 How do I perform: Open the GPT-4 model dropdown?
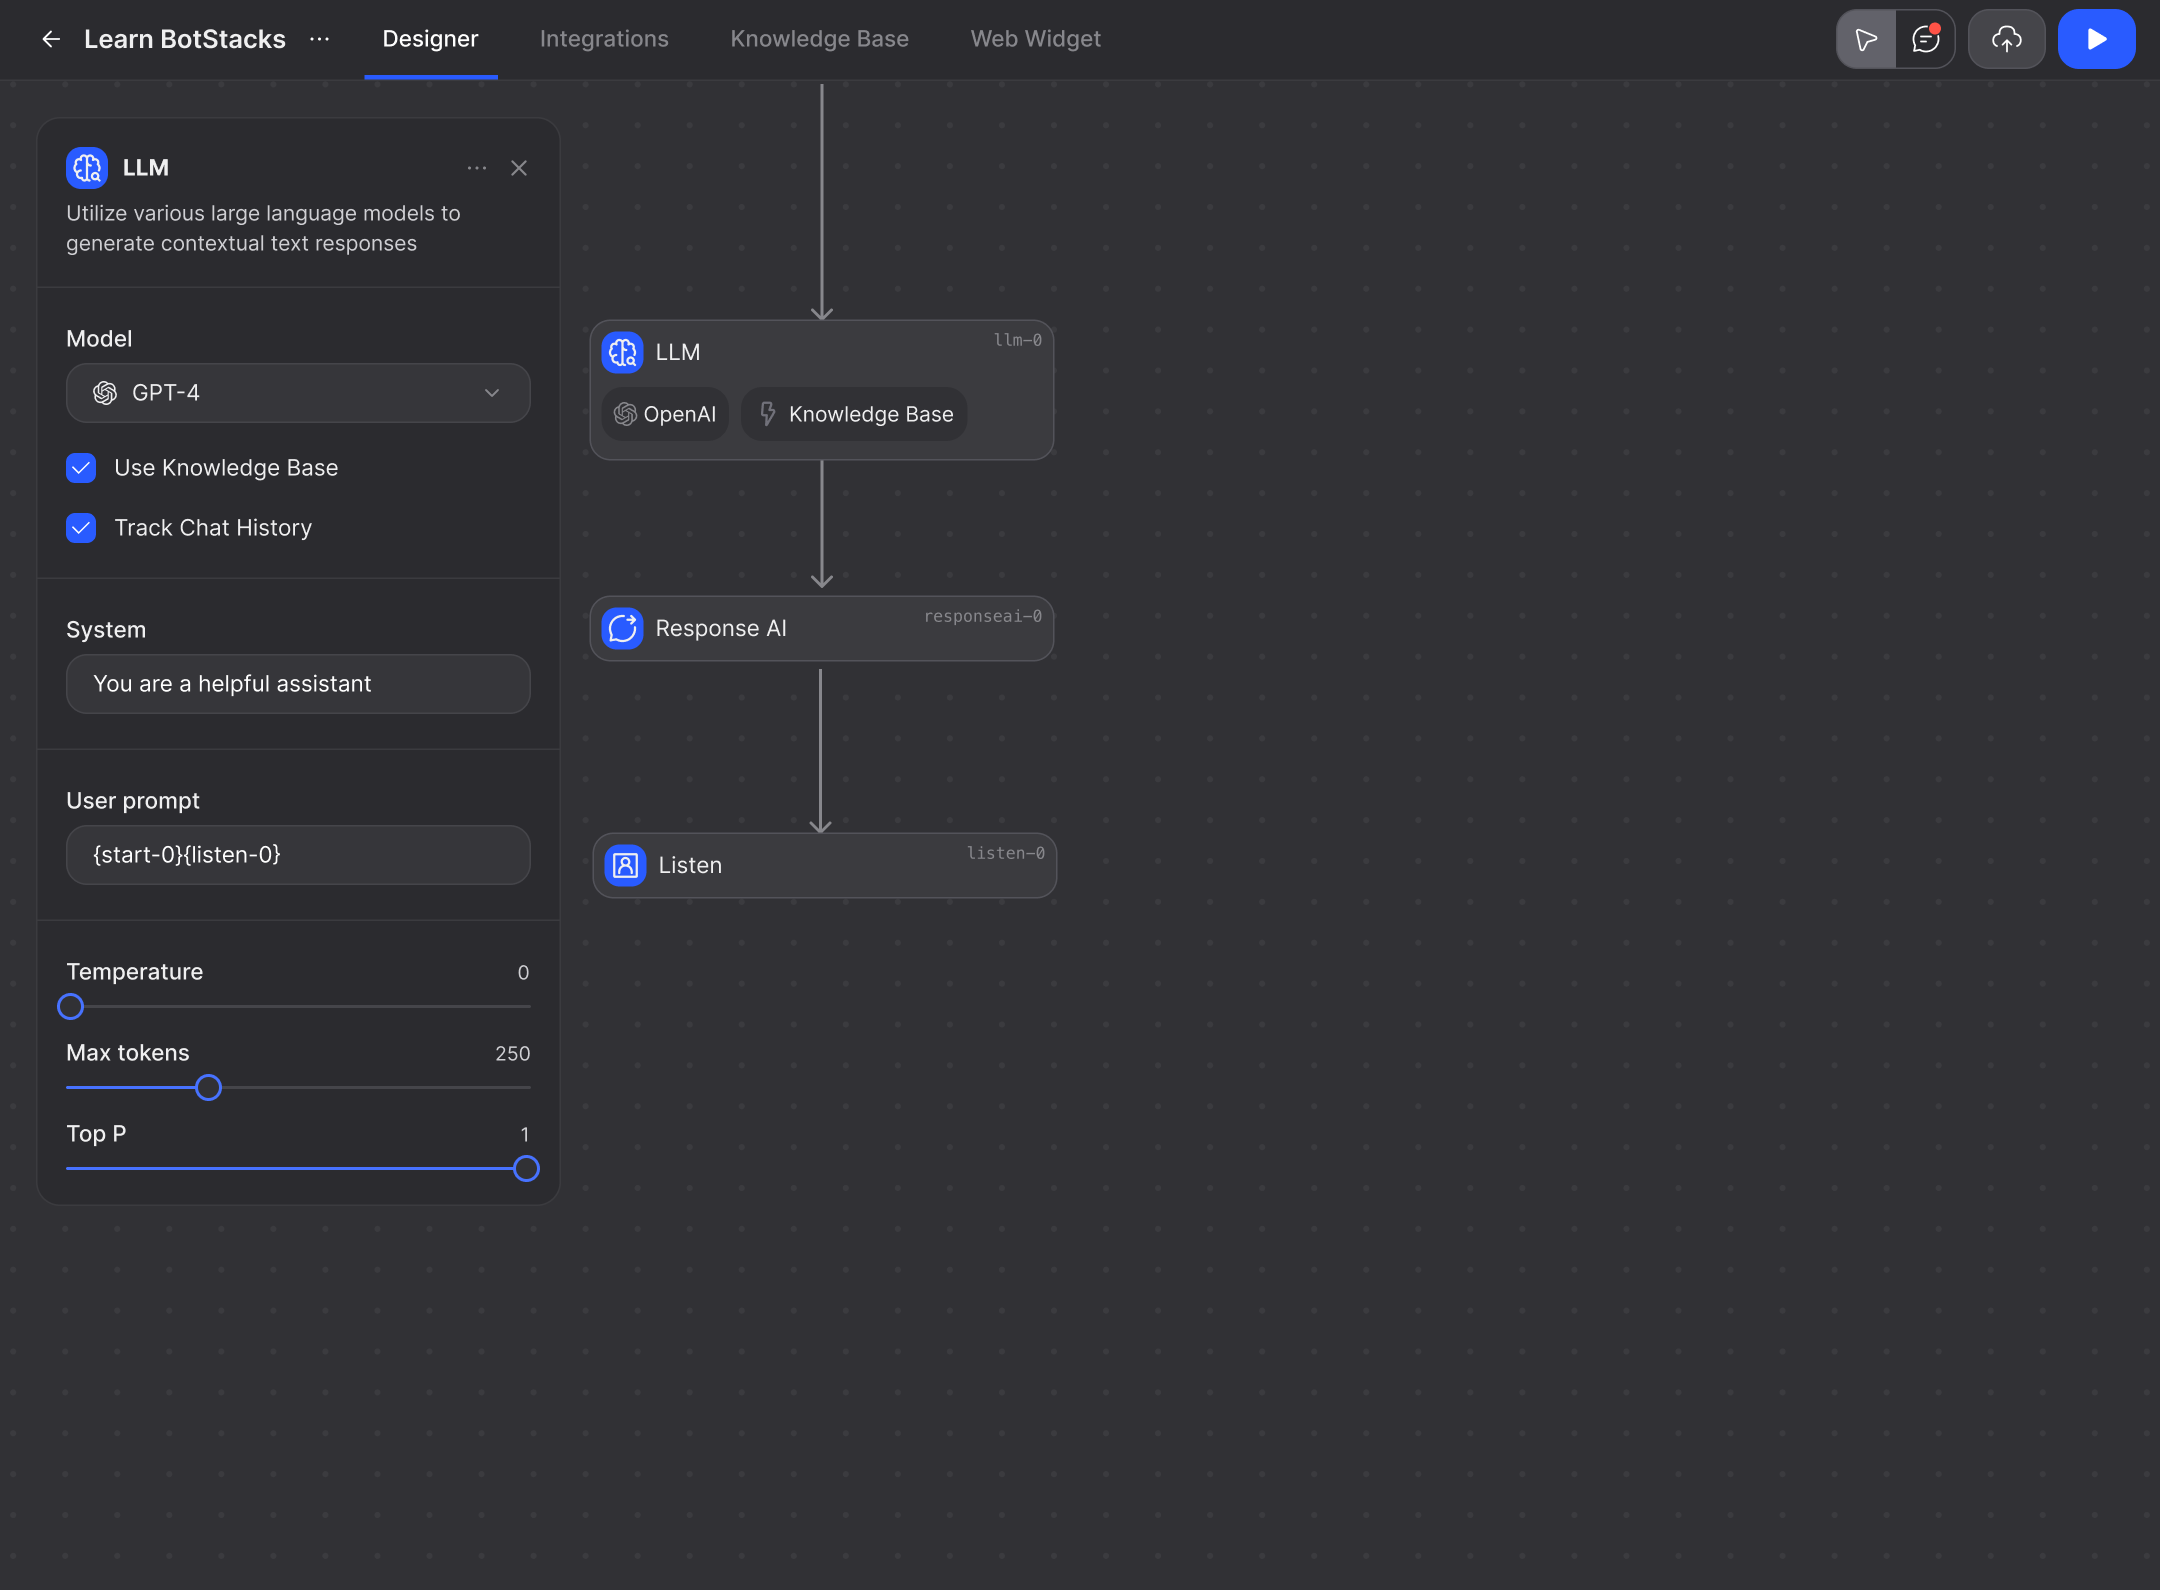pos(298,393)
